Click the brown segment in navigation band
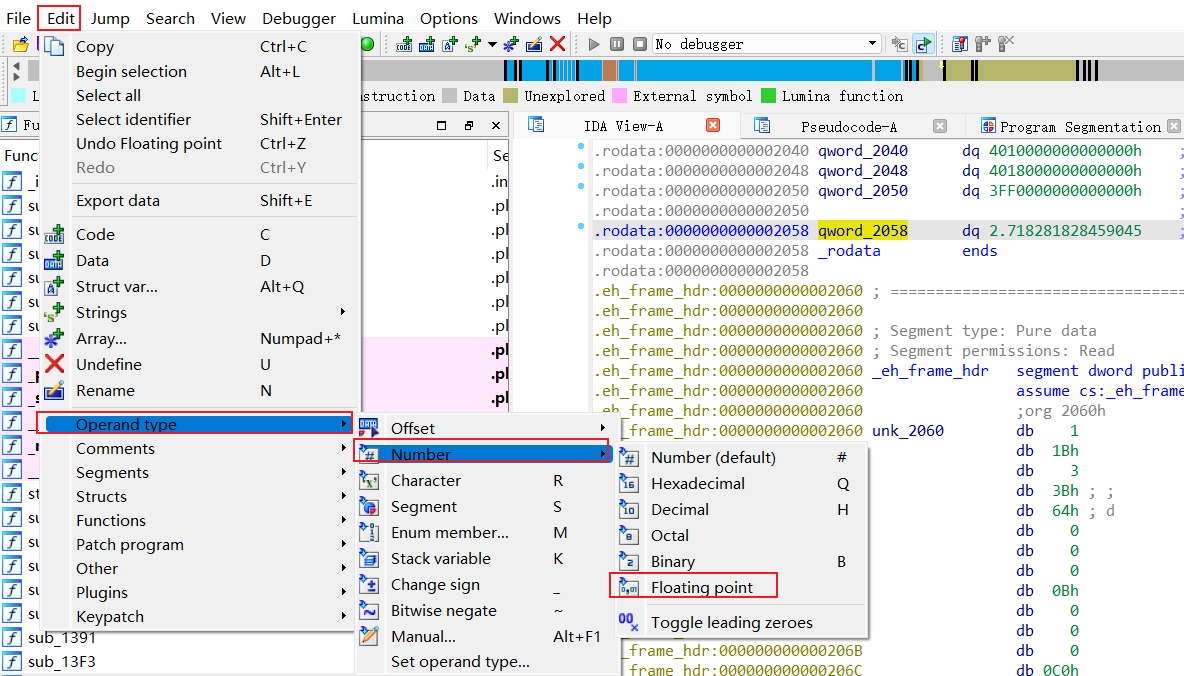Image resolution: width=1184 pixels, height=676 pixels. (x=610, y=71)
